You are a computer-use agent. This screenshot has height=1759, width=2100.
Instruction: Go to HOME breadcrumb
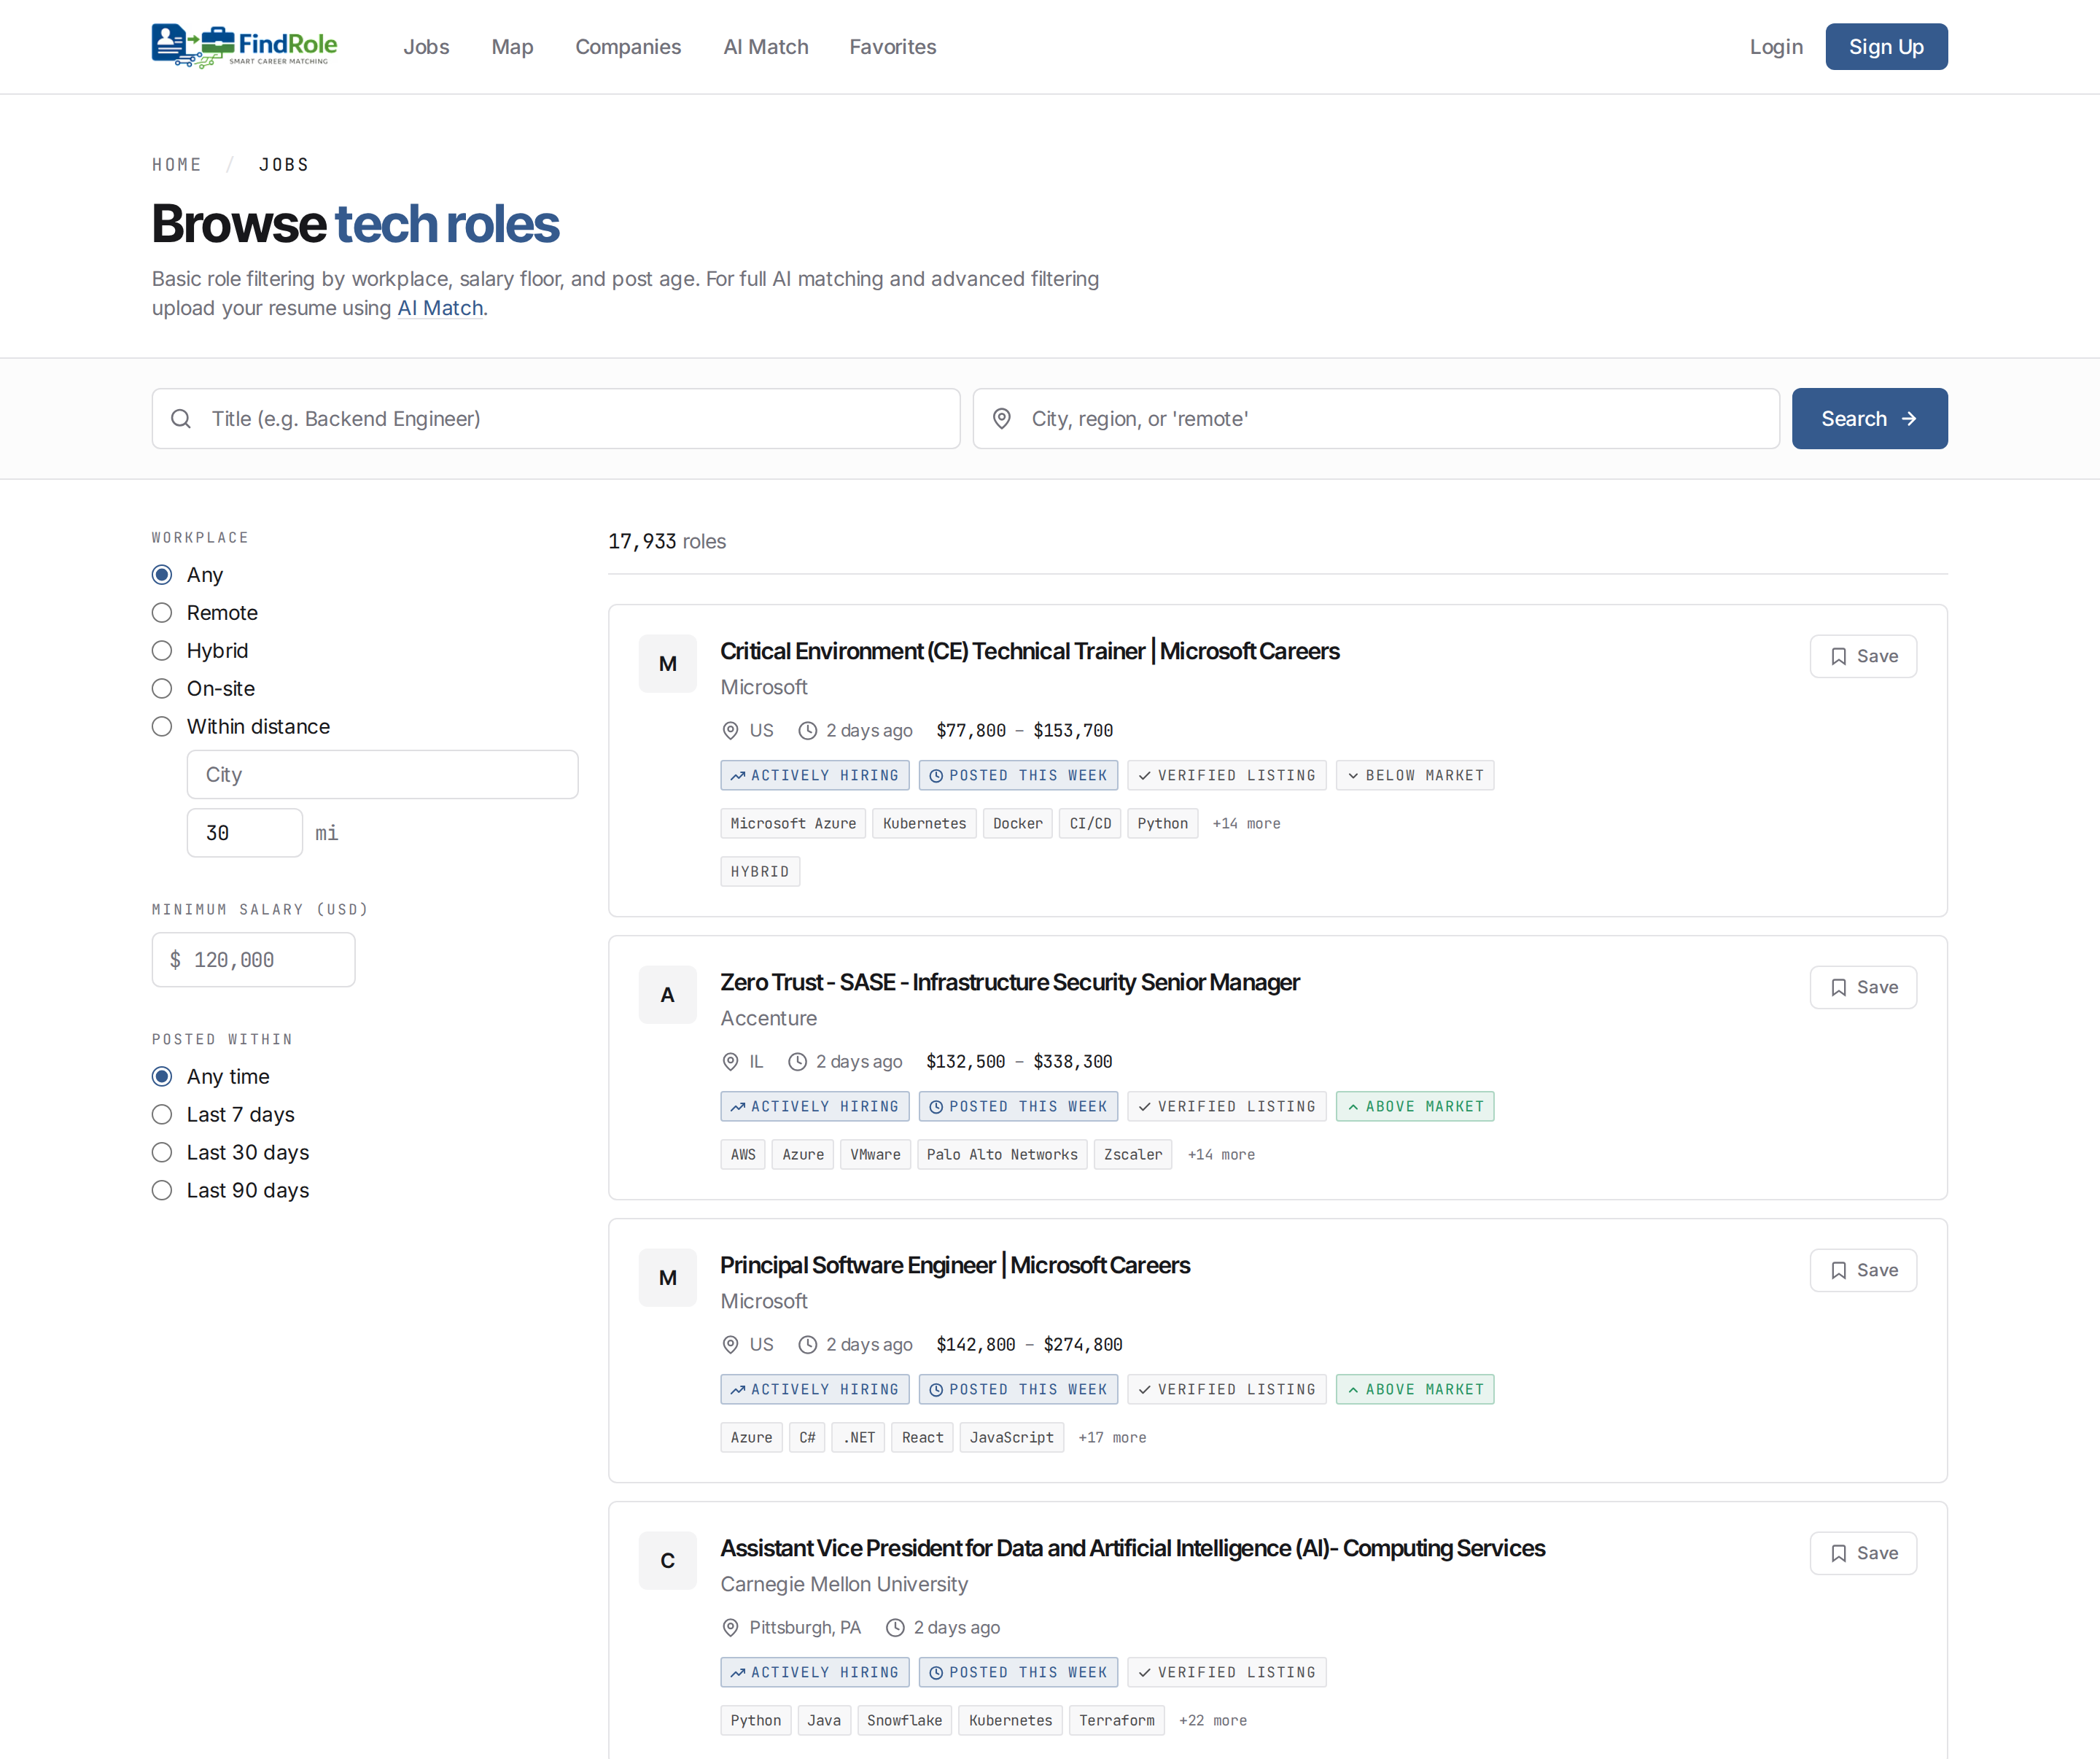(176, 165)
